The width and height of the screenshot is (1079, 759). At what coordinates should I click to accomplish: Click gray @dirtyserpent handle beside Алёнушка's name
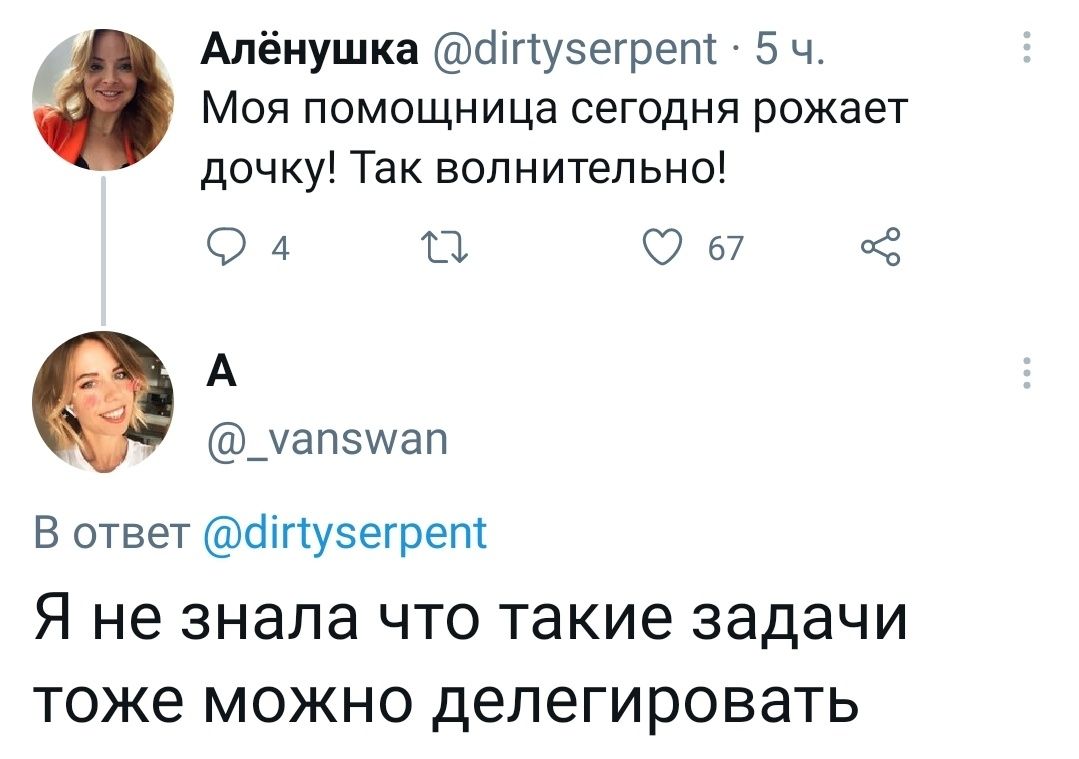click(x=575, y=48)
